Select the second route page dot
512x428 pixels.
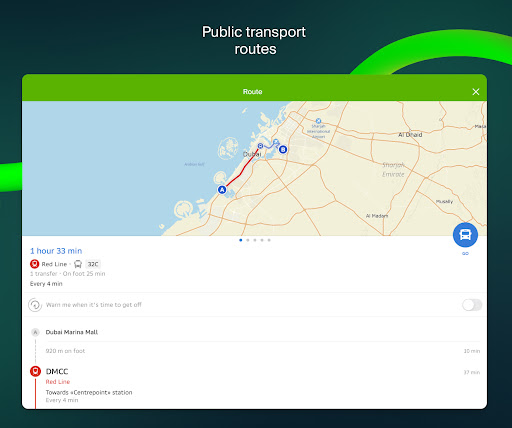tap(248, 240)
